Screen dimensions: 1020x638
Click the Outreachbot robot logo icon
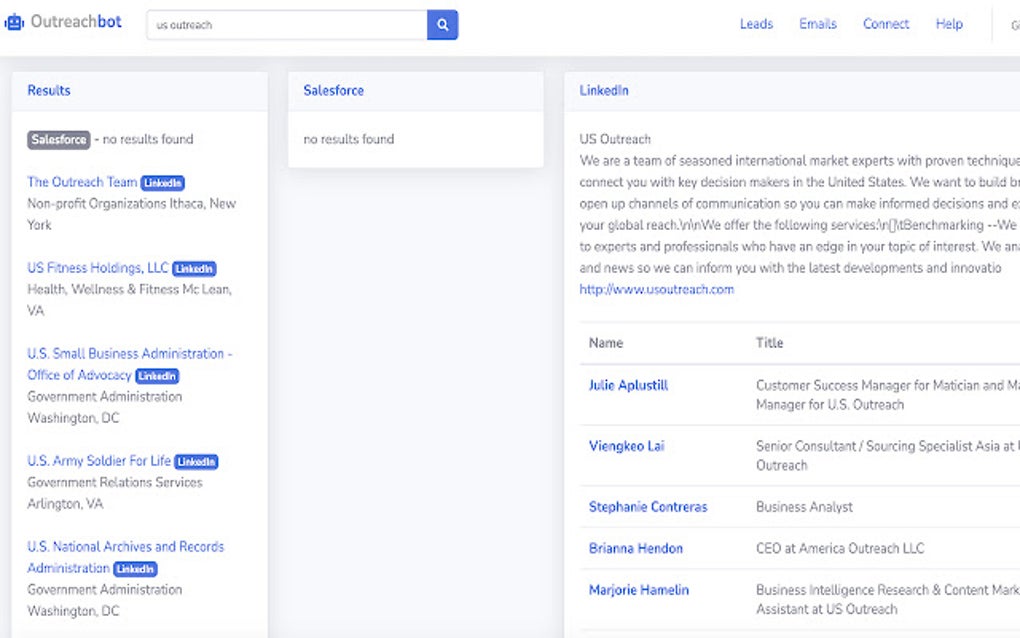15,22
